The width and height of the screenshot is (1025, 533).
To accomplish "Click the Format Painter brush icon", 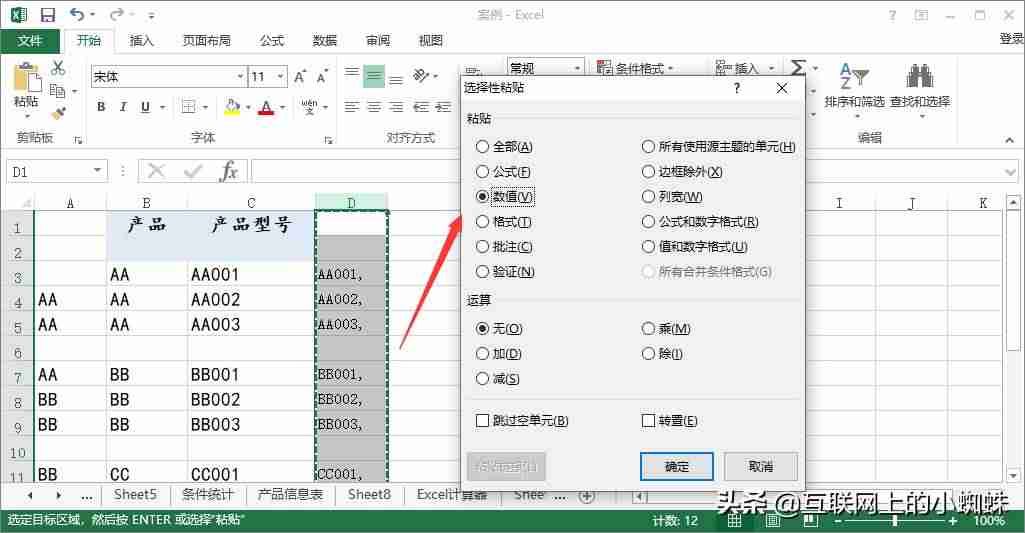I will pos(58,112).
